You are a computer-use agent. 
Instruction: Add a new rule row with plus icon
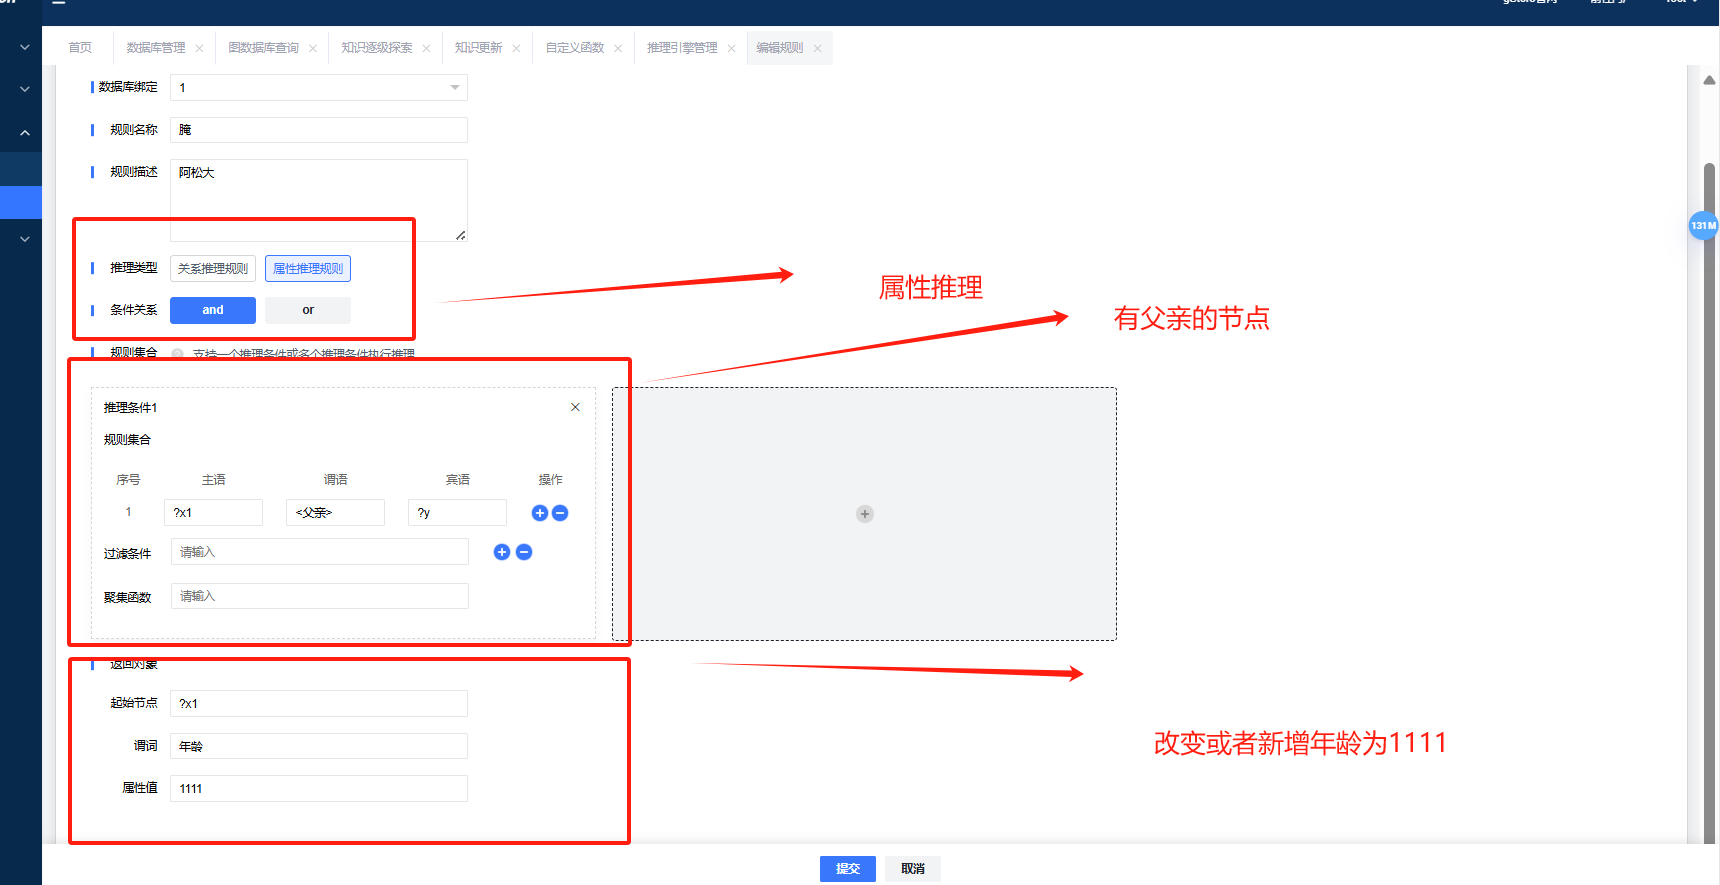pyautogui.click(x=539, y=513)
